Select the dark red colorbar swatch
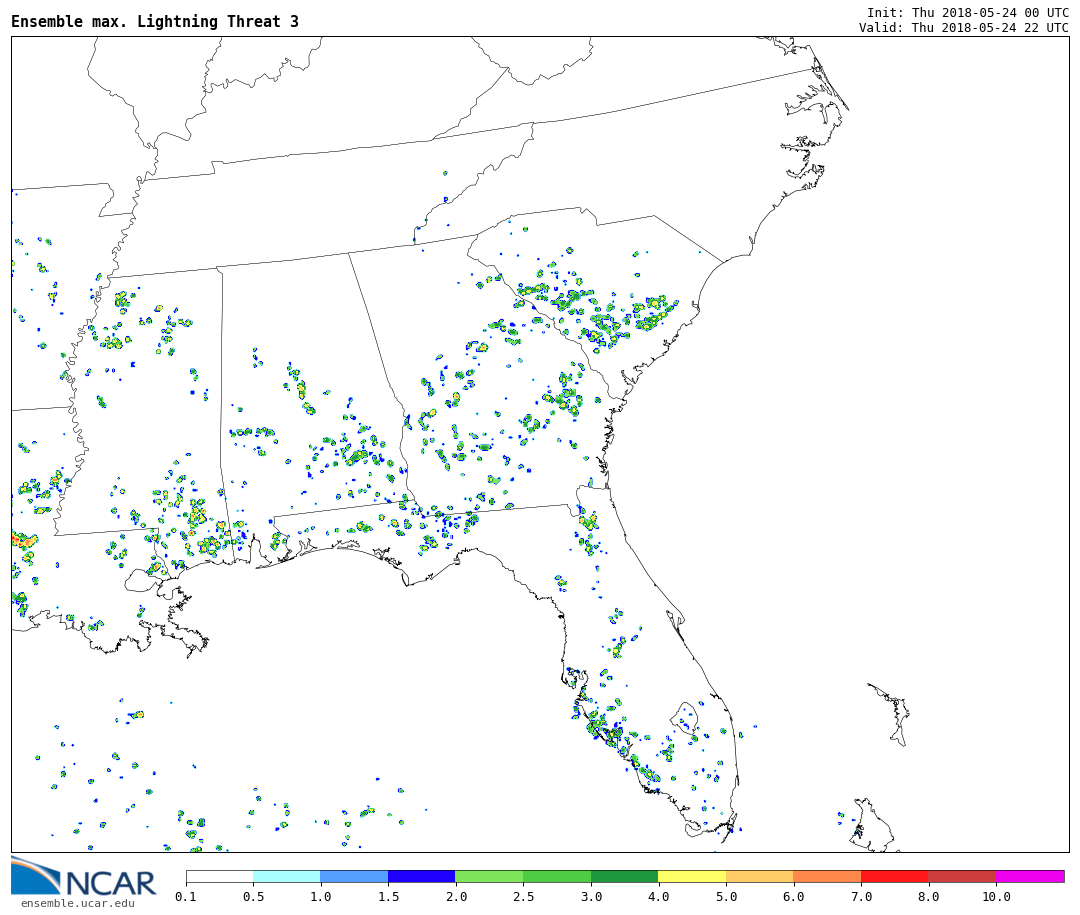Image resolution: width=1080 pixels, height=915 pixels. tap(962, 876)
